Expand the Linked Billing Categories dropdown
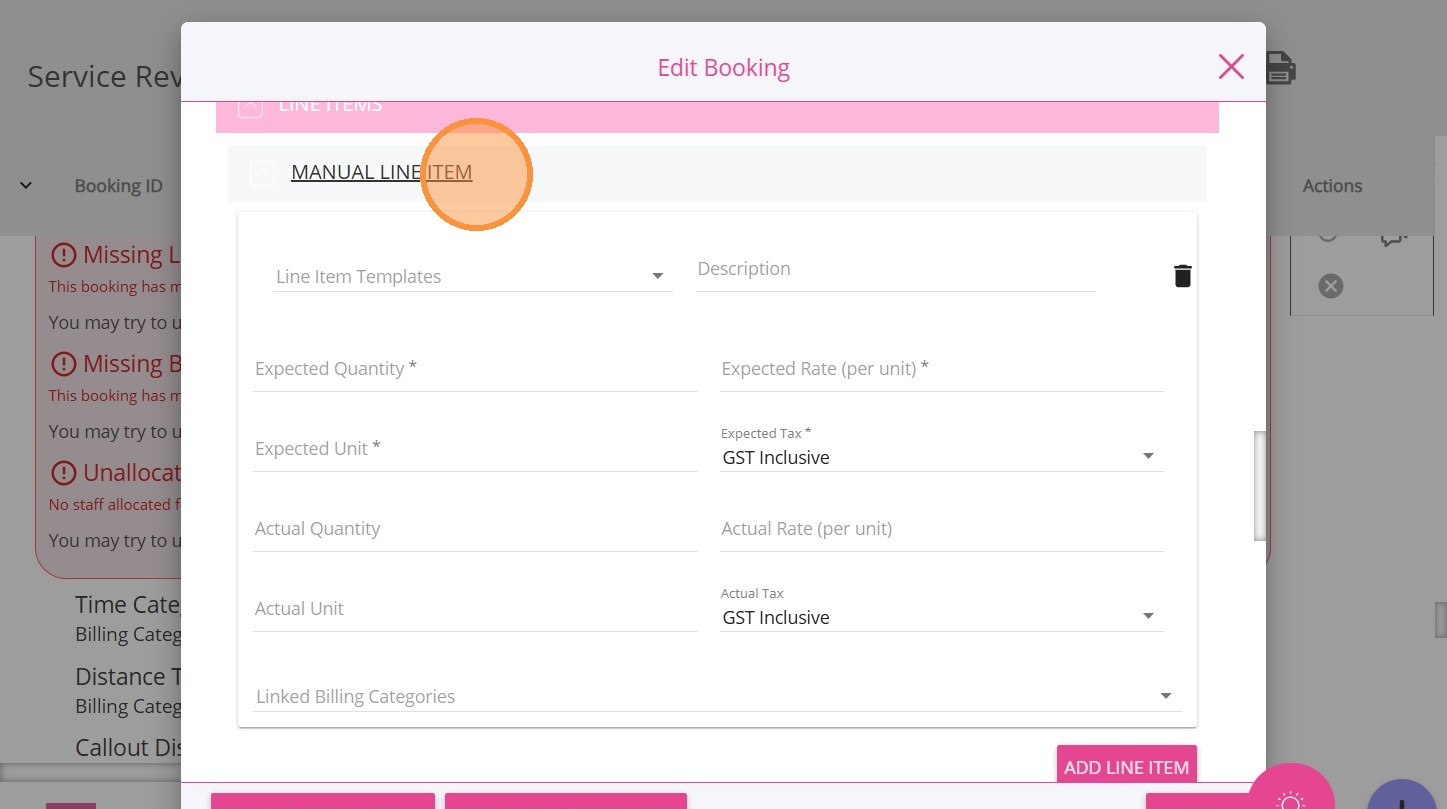This screenshot has height=809, width=1447. pyautogui.click(x=715, y=697)
